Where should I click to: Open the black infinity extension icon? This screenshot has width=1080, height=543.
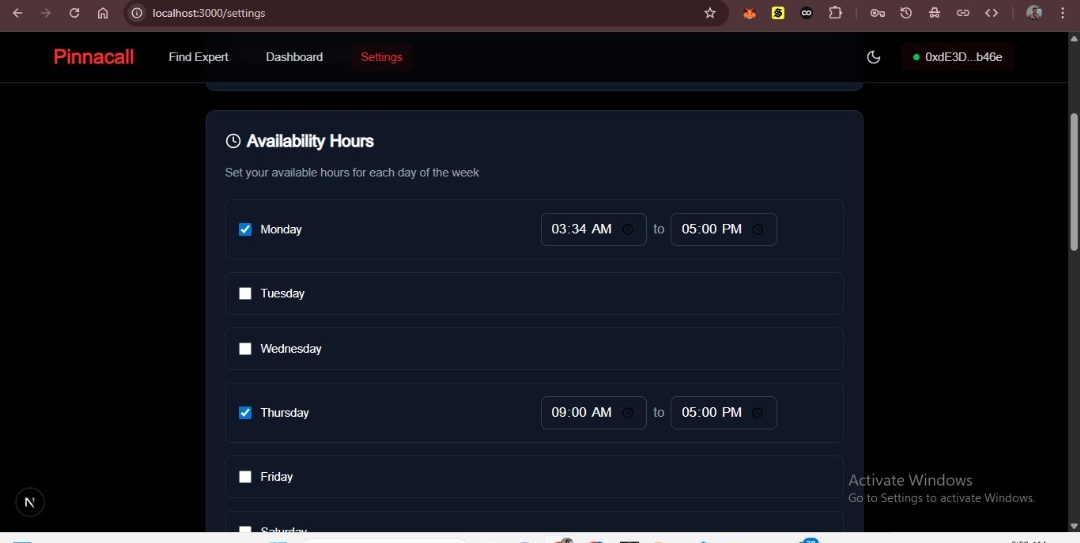[806, 13]
